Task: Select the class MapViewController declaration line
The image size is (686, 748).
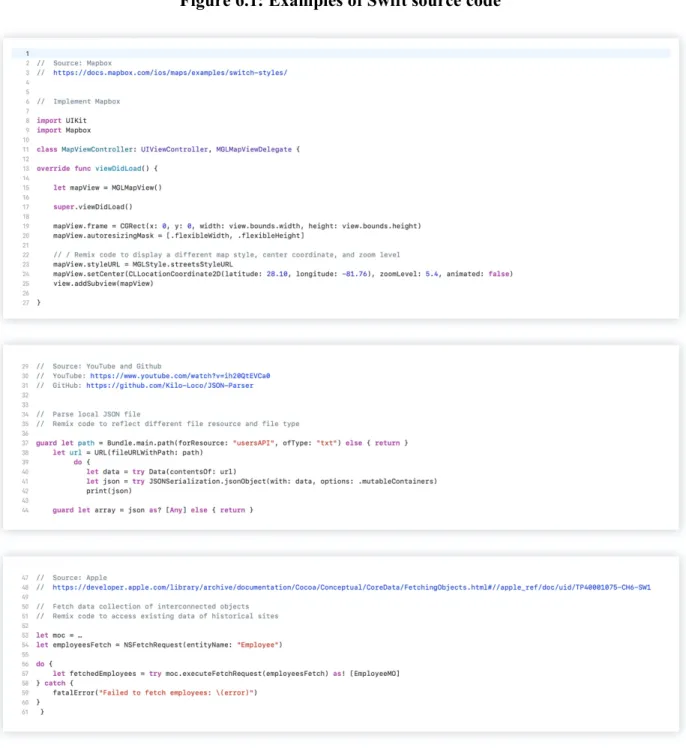Action: pos(168,149)
